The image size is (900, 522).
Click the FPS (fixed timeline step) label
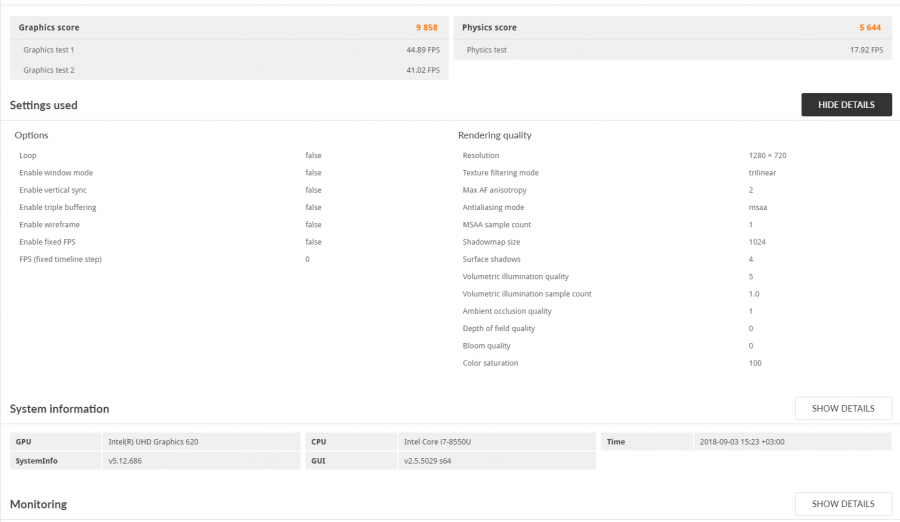[60, 259]
